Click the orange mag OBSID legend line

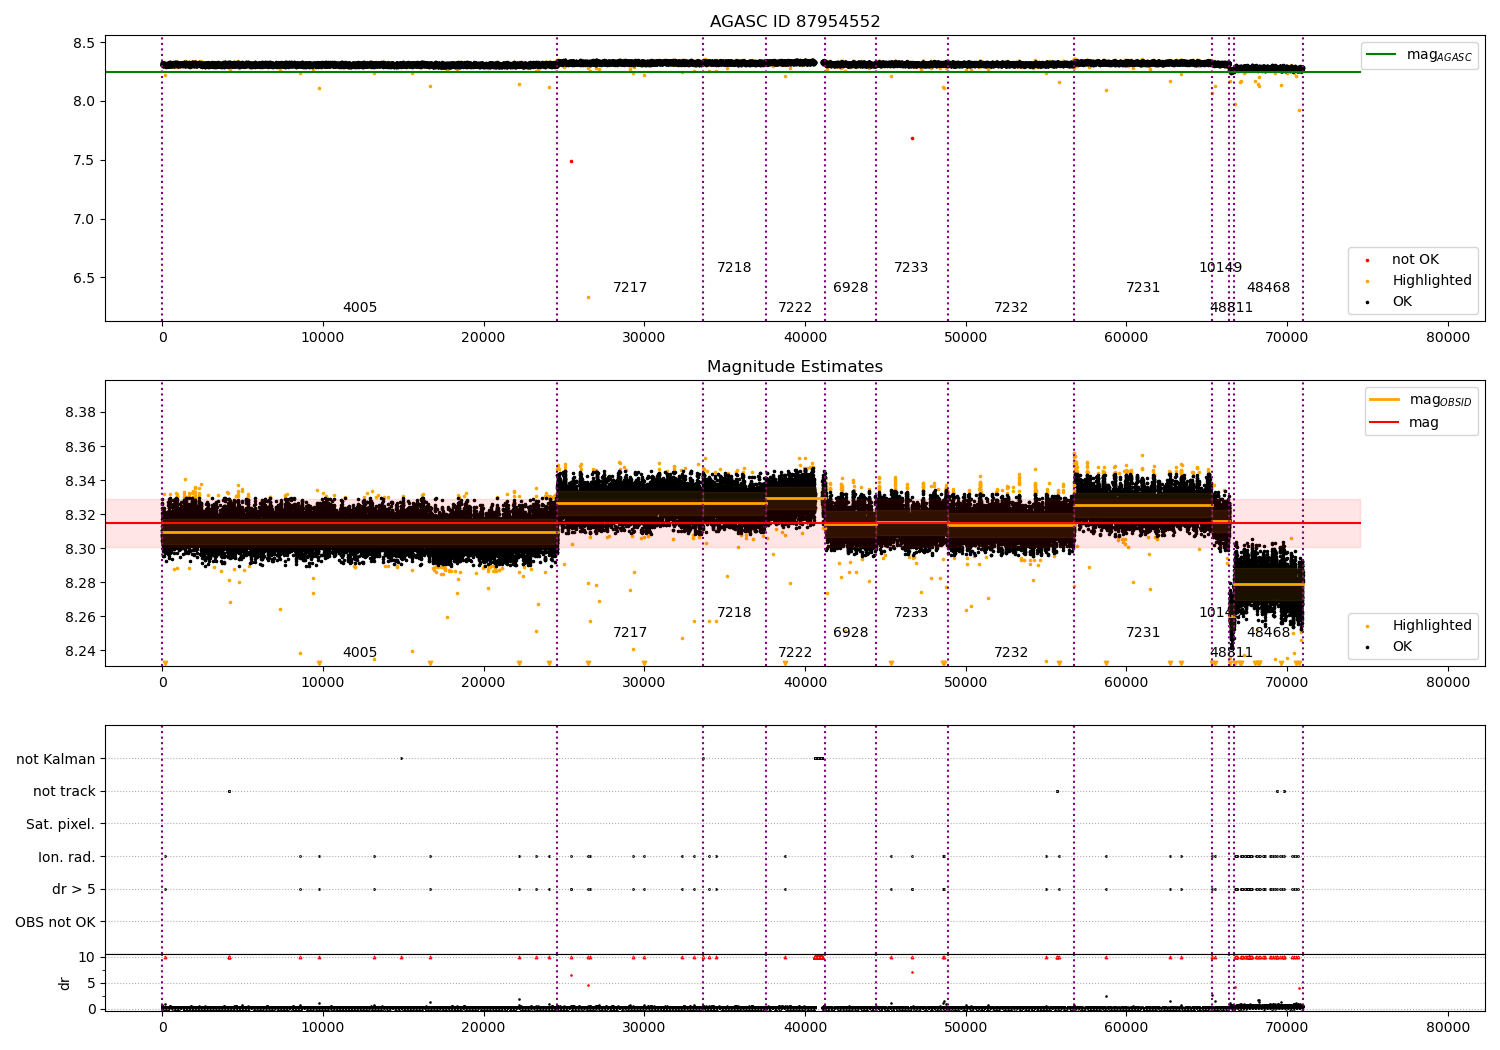click(x=1385, y=400)
